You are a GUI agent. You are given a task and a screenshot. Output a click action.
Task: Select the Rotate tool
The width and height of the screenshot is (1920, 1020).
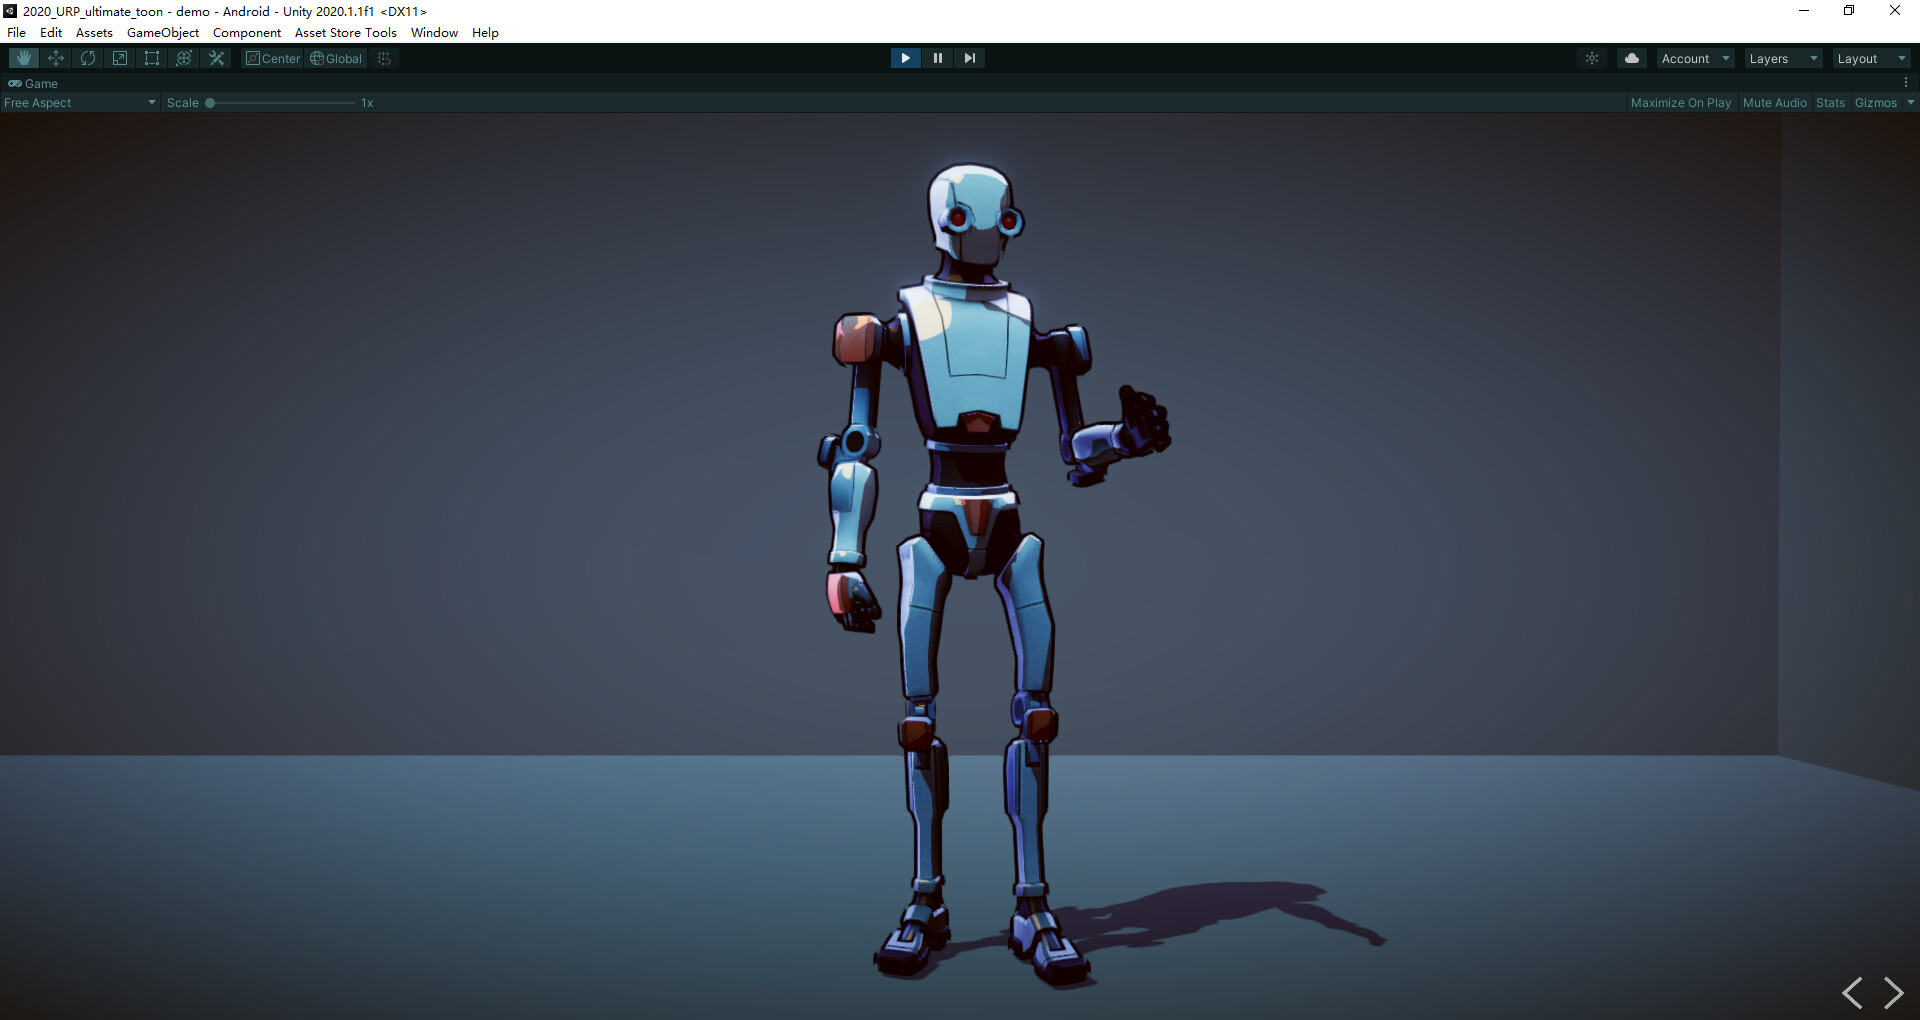(x=87, y=58)
